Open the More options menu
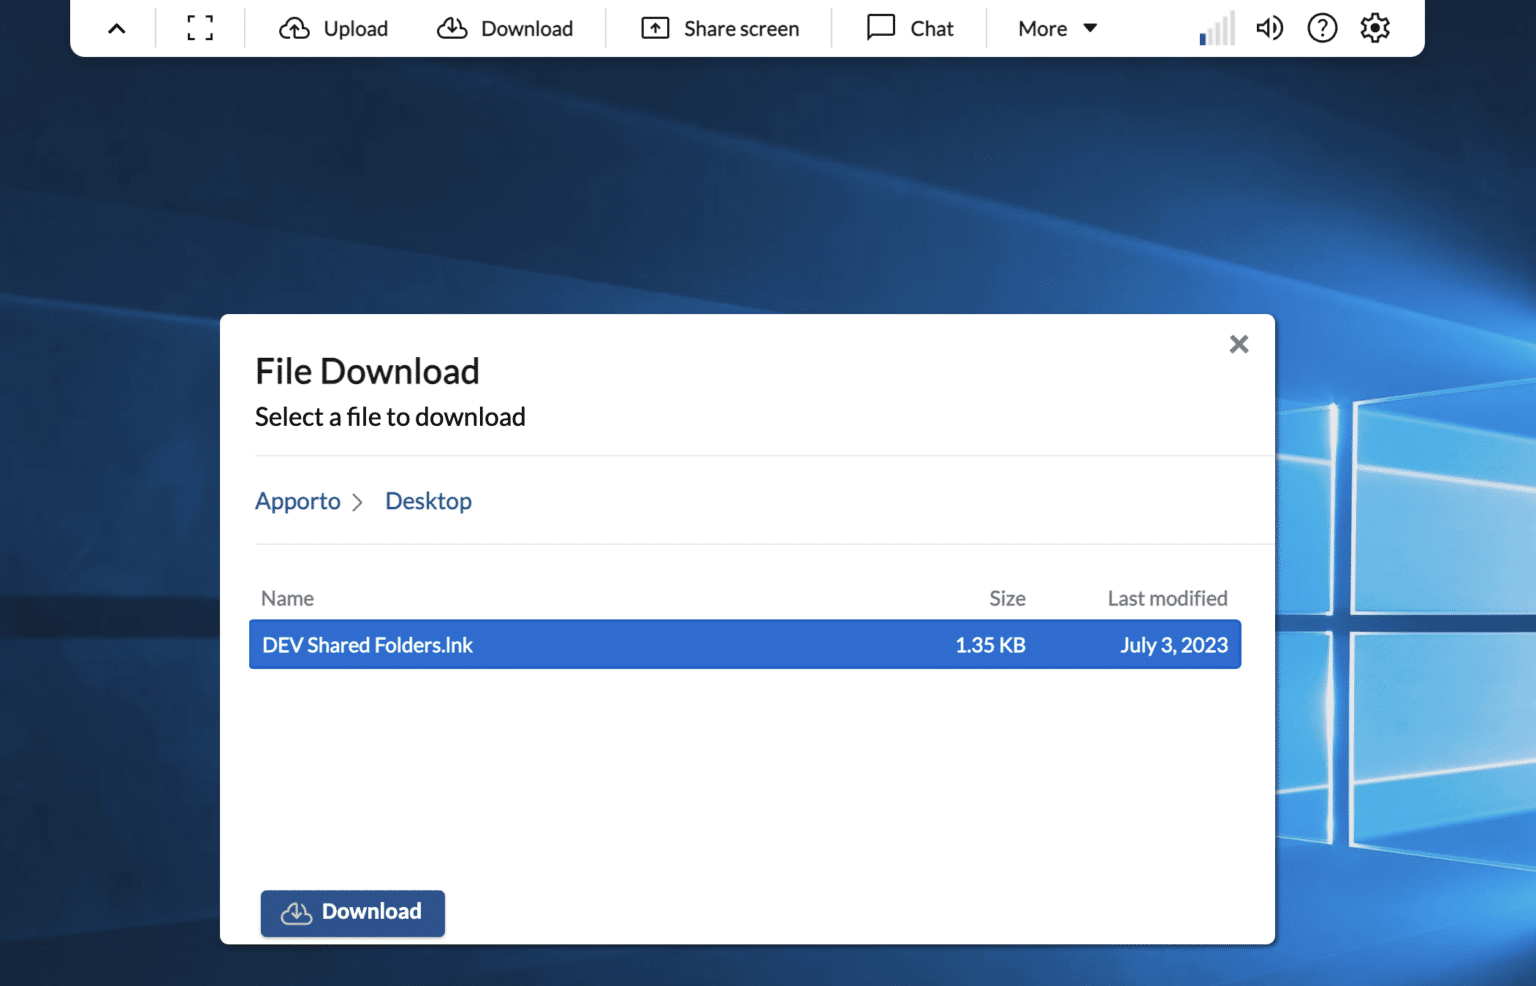Image resolution: width=1536 pixels, height=986 pixels. (1043, 28)
